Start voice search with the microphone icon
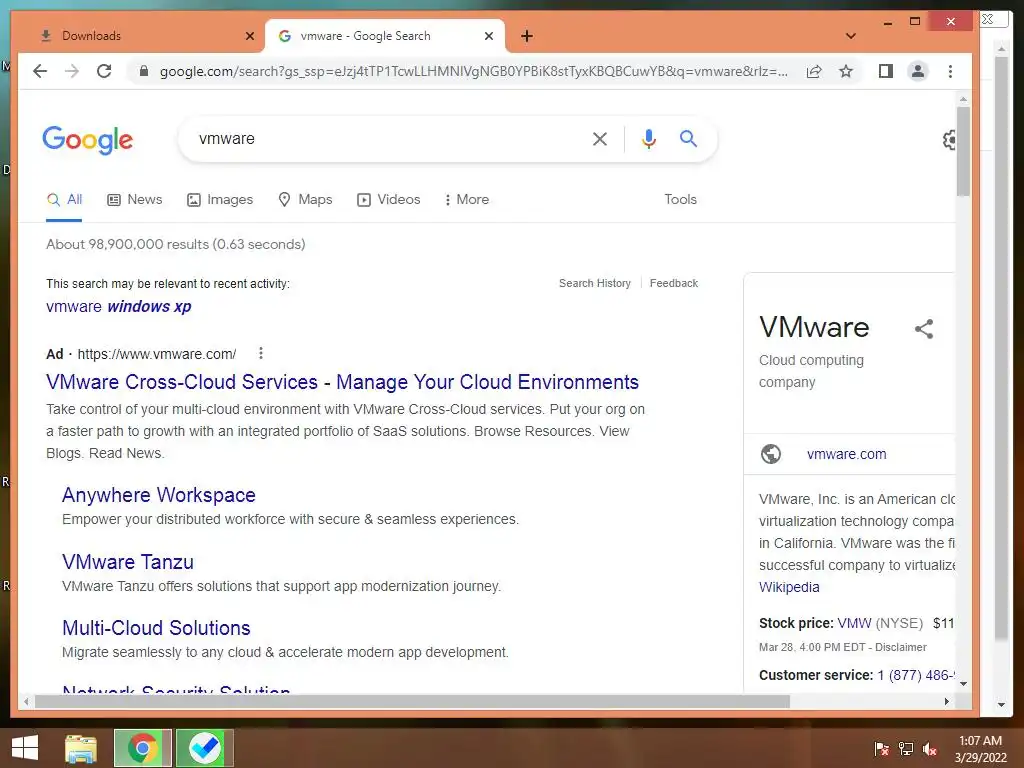 click(648, 139)
